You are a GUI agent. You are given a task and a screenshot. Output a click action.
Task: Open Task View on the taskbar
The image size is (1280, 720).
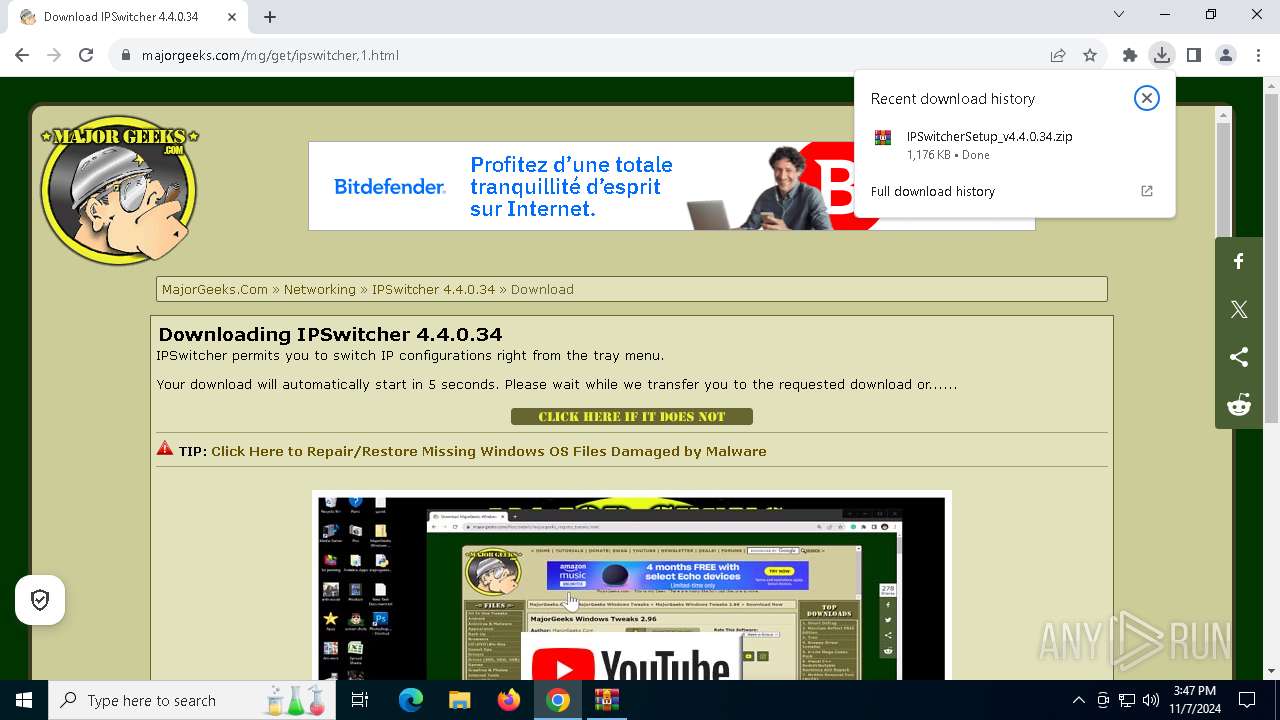point(360,700)
